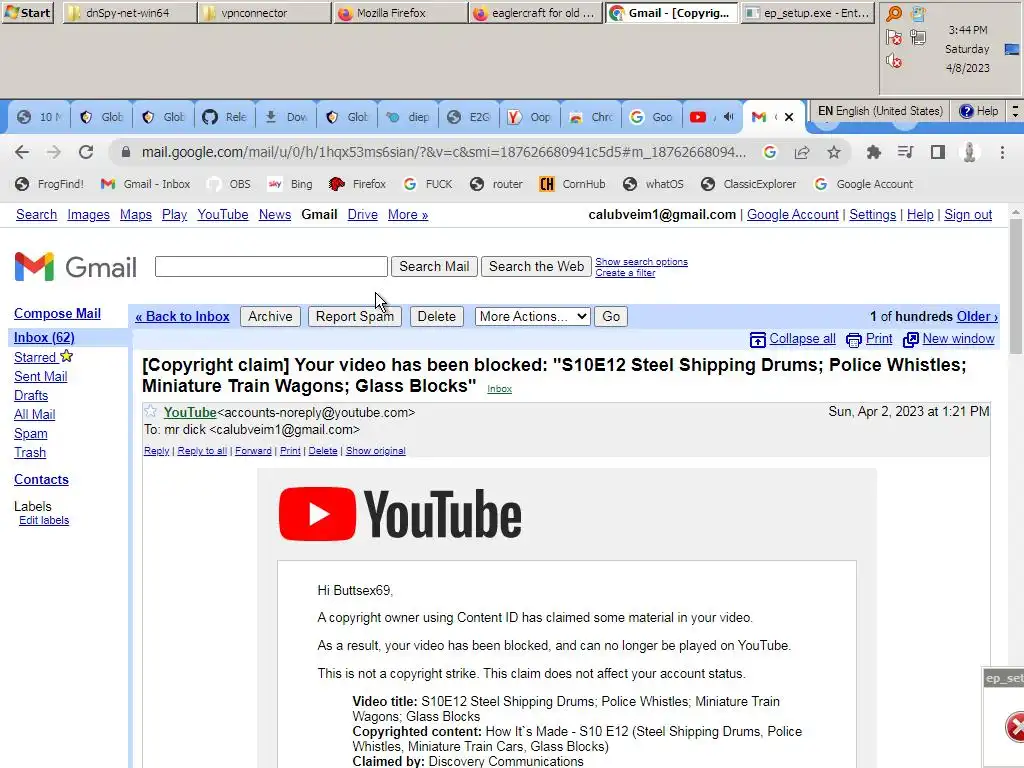Switch to the GitHub Rele tab
The width and height of the screenshot is (1024, 768).
coord(225,117)
